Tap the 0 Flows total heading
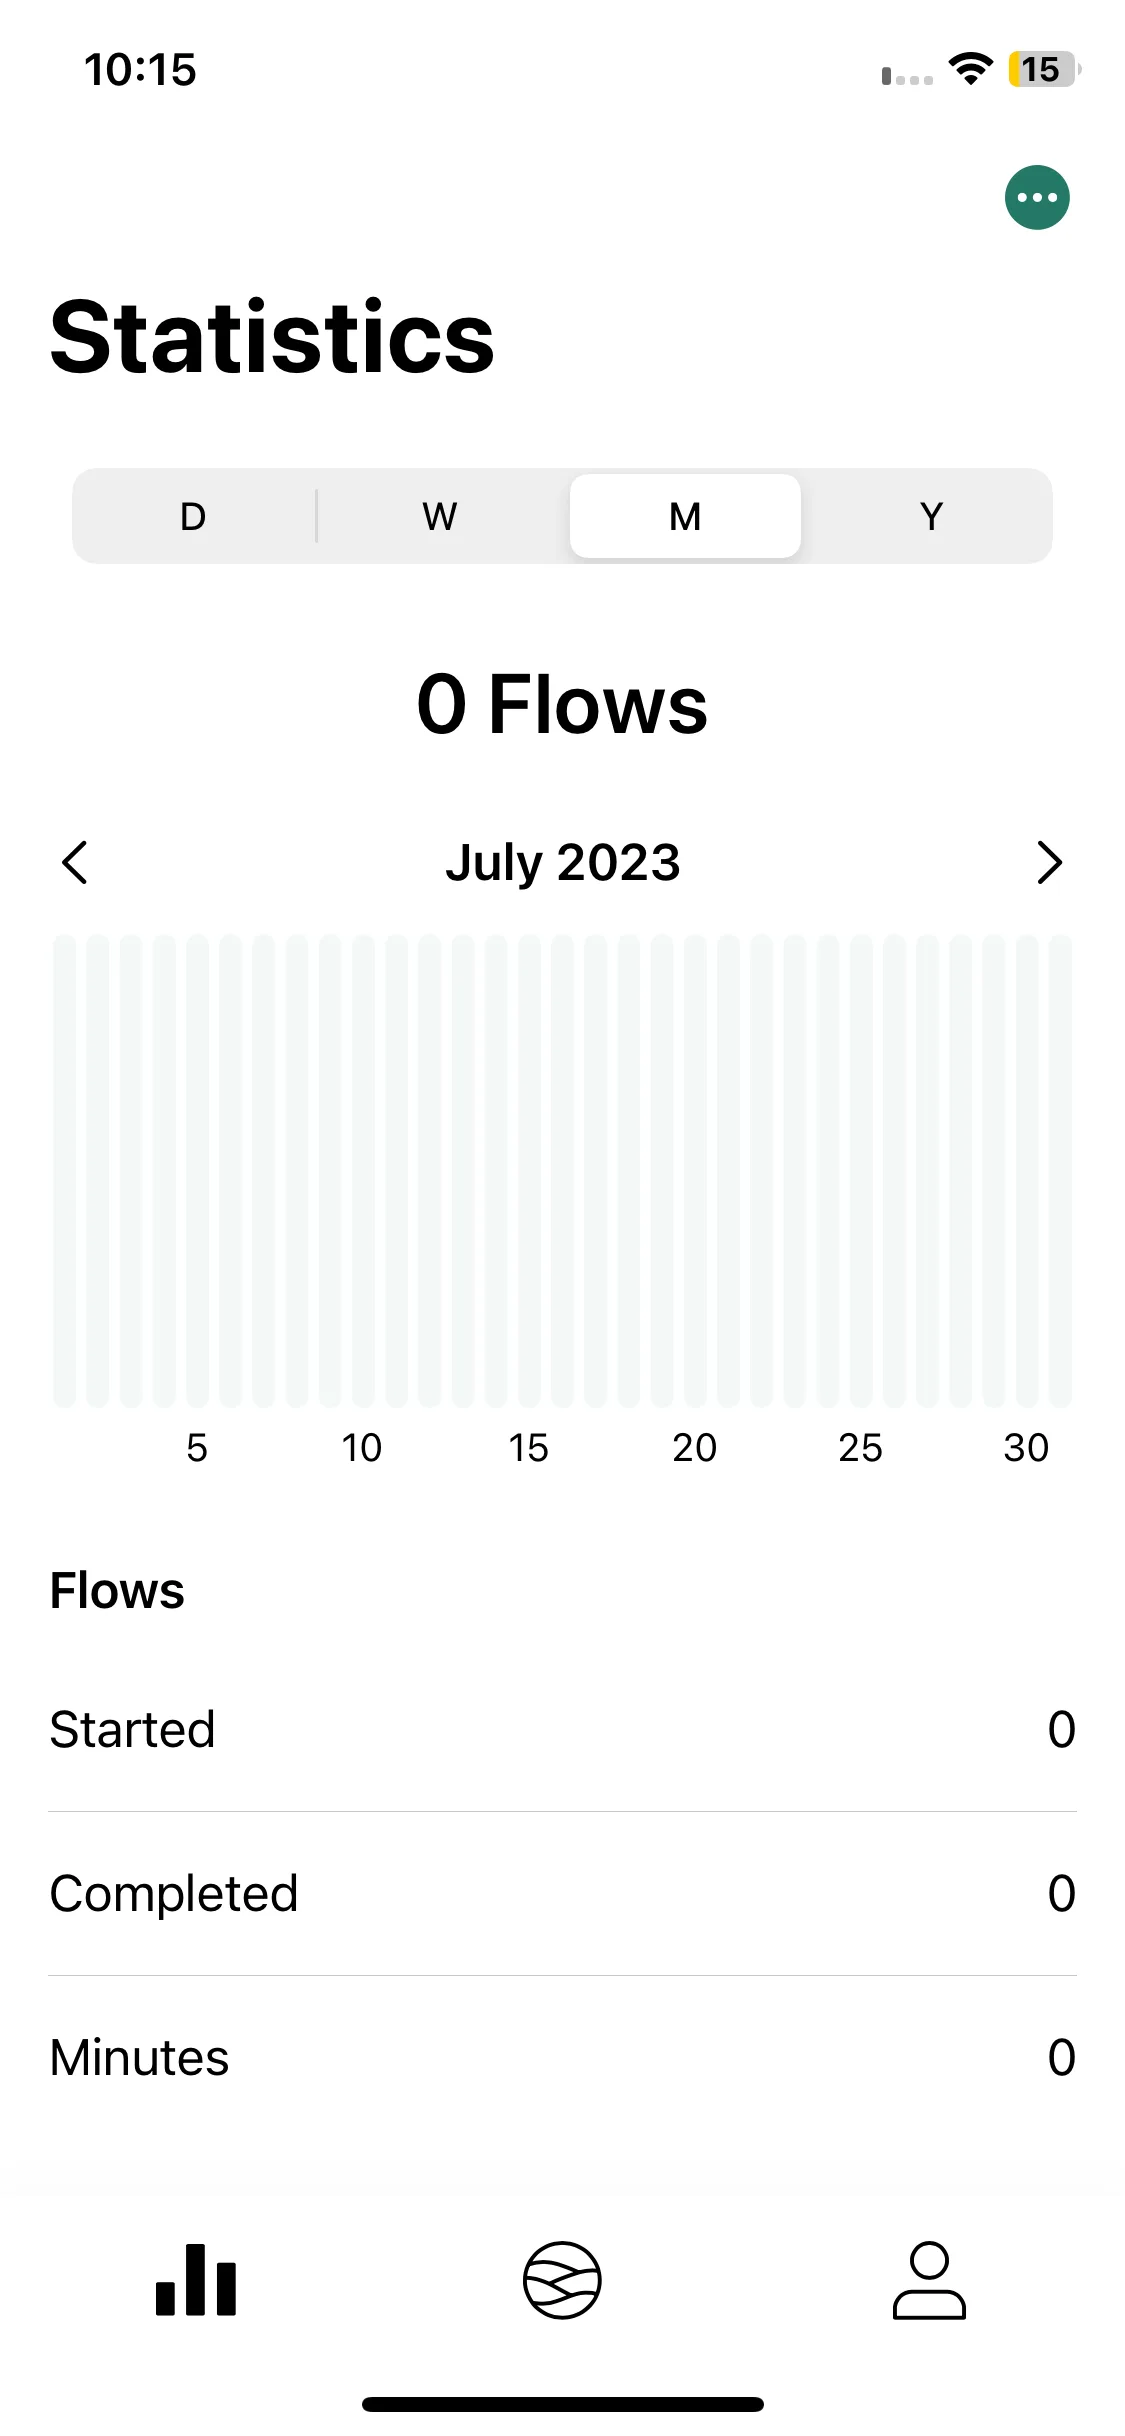 point(562,704)
